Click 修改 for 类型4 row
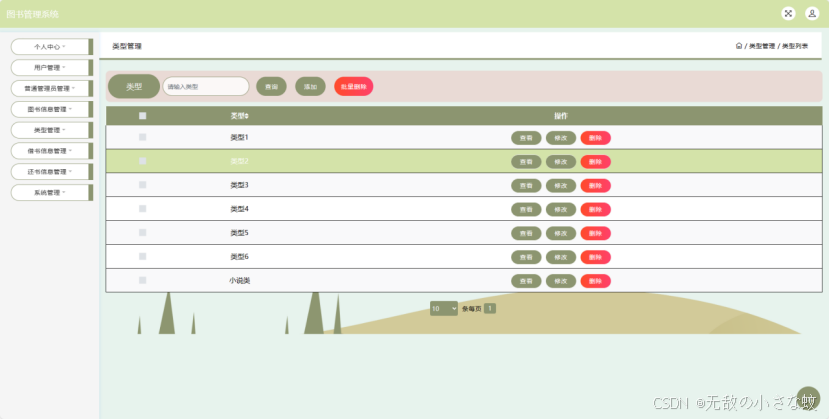829x419 pixels. [561, 209]
